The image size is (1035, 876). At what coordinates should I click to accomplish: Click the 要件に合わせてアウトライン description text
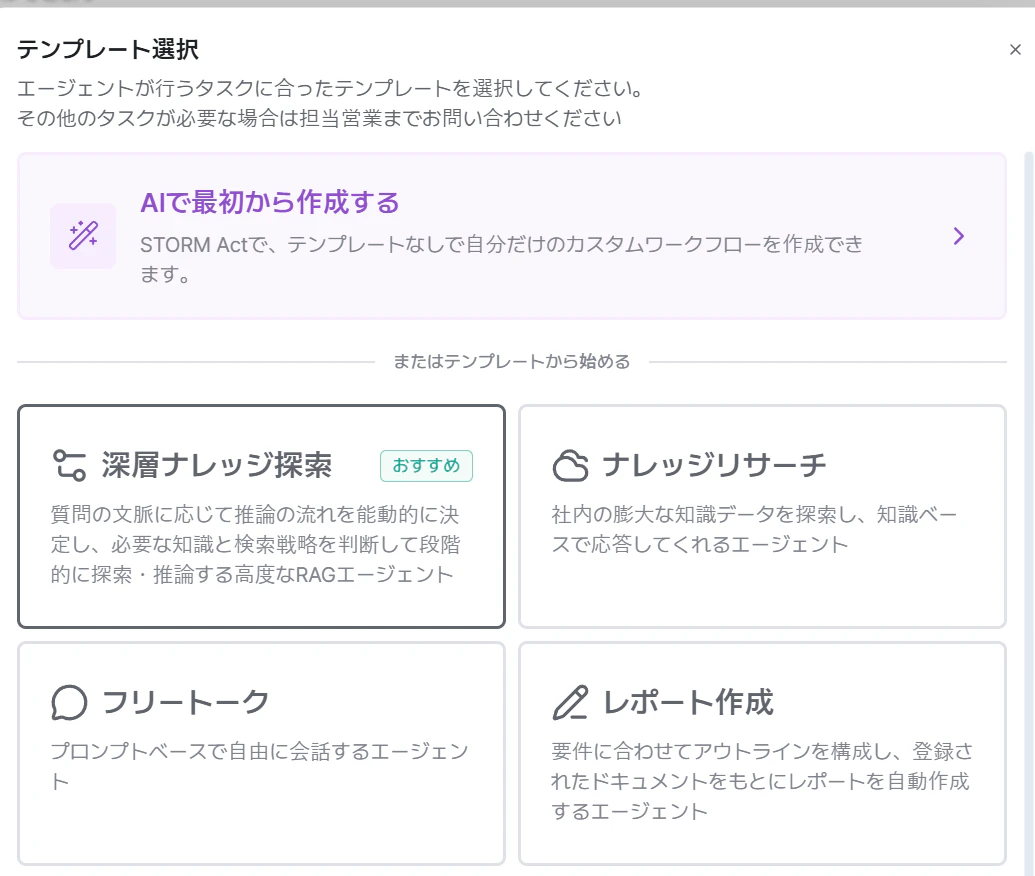pos(762,781)
